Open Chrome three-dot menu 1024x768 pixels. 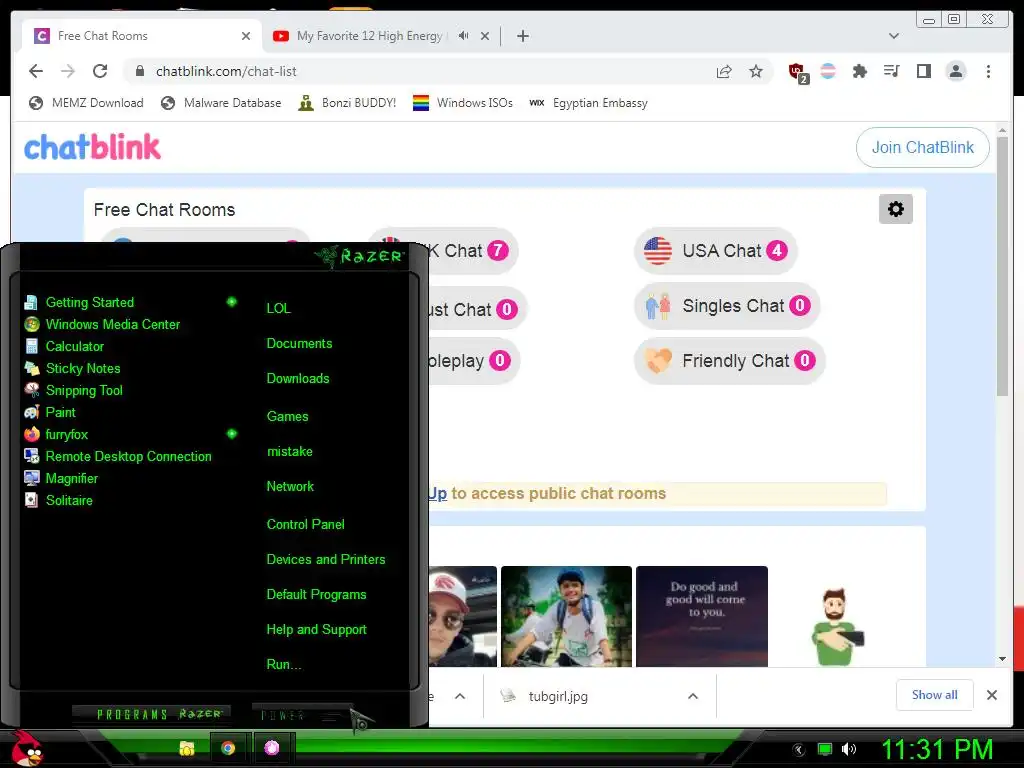[988, 71]
